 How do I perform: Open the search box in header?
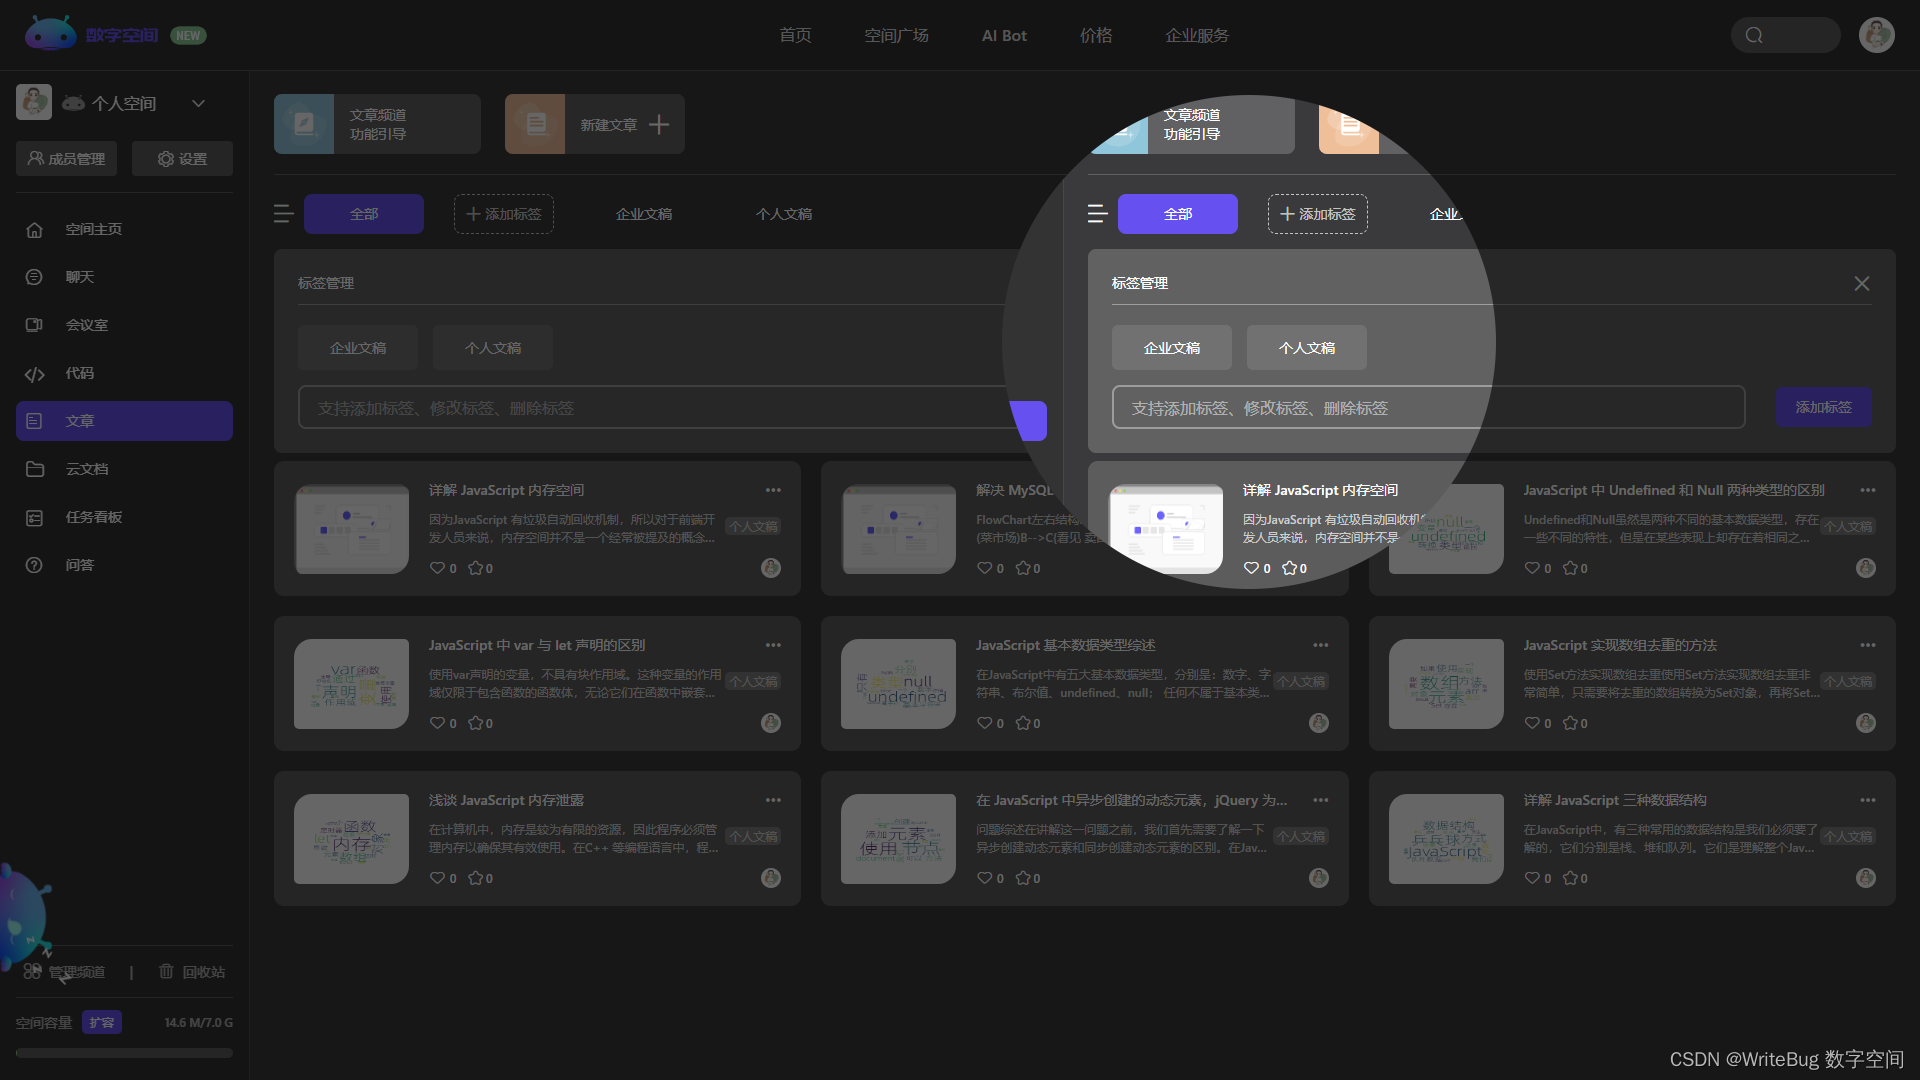(x=1785, y=35)
